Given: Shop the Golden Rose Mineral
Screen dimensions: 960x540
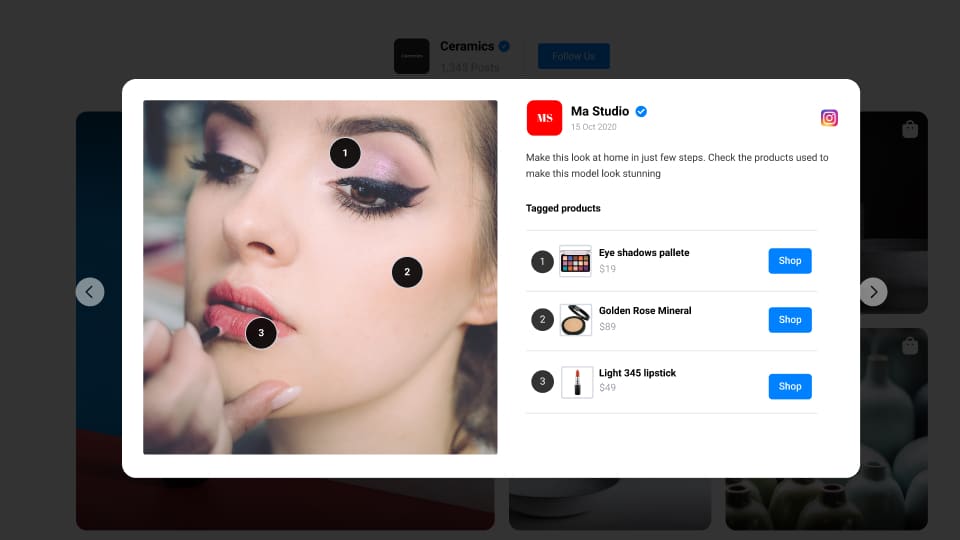Looking at the screenshot, I should point(790,320).
